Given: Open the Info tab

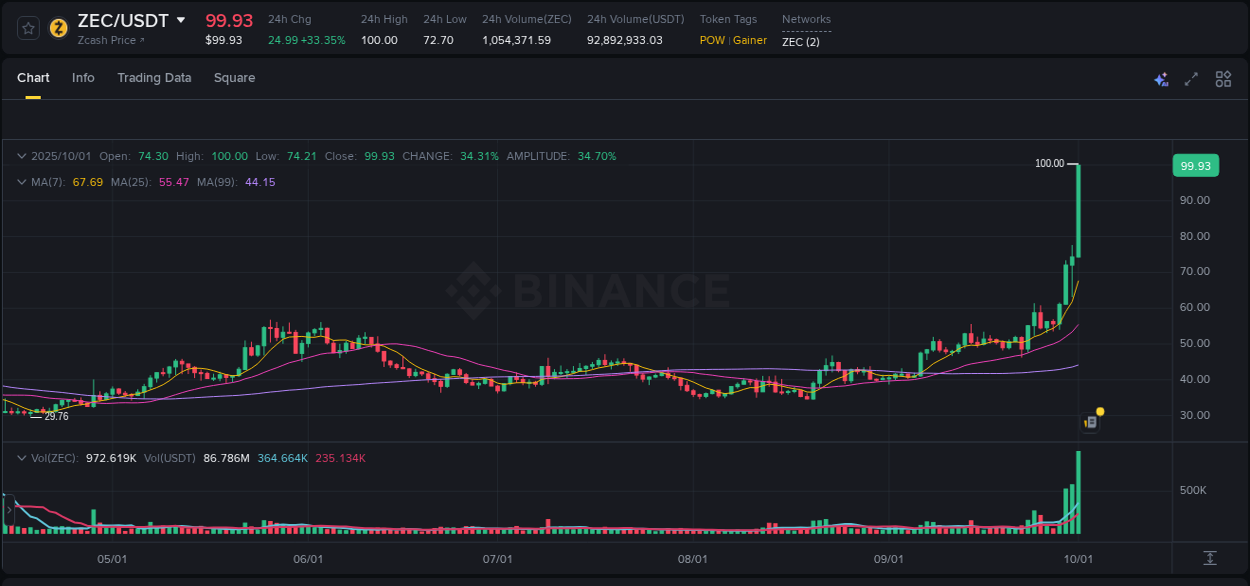Looking at the screenshot, I should [x=83, y=77].
